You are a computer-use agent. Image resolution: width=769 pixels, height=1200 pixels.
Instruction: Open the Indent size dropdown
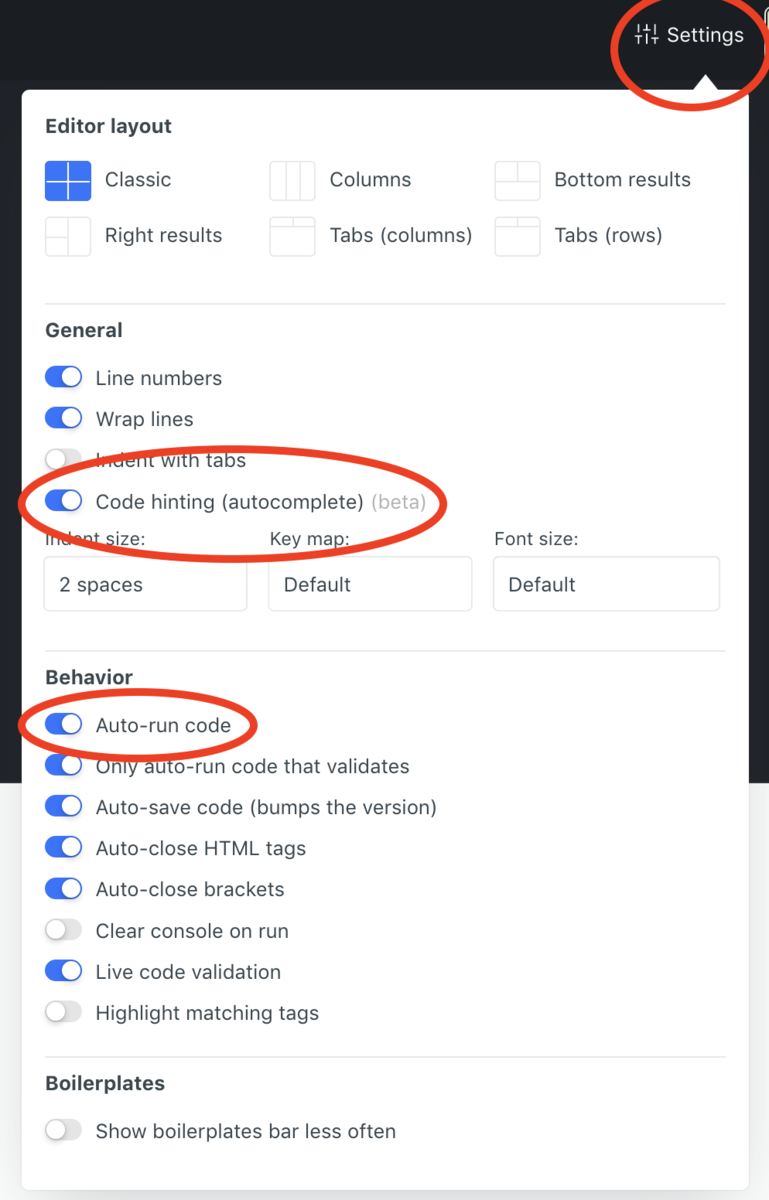(x=146, y=584)
